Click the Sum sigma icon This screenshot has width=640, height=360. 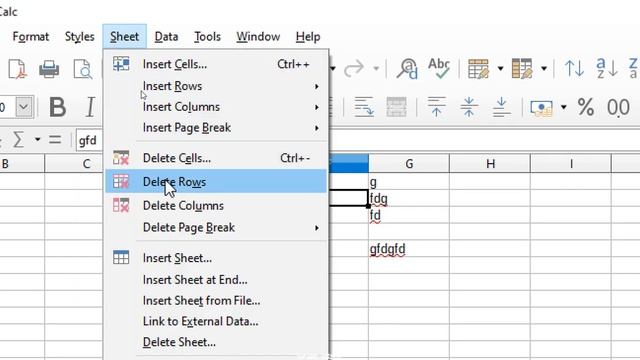pyautogui.click(x=18, y=140)
